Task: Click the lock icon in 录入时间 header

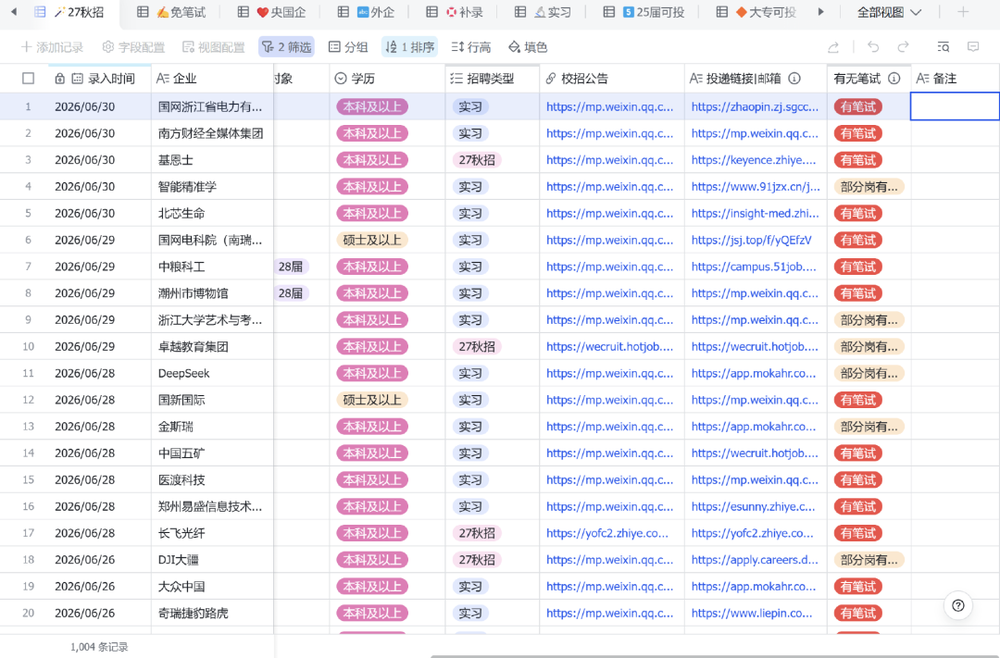Action: (60, 78)
